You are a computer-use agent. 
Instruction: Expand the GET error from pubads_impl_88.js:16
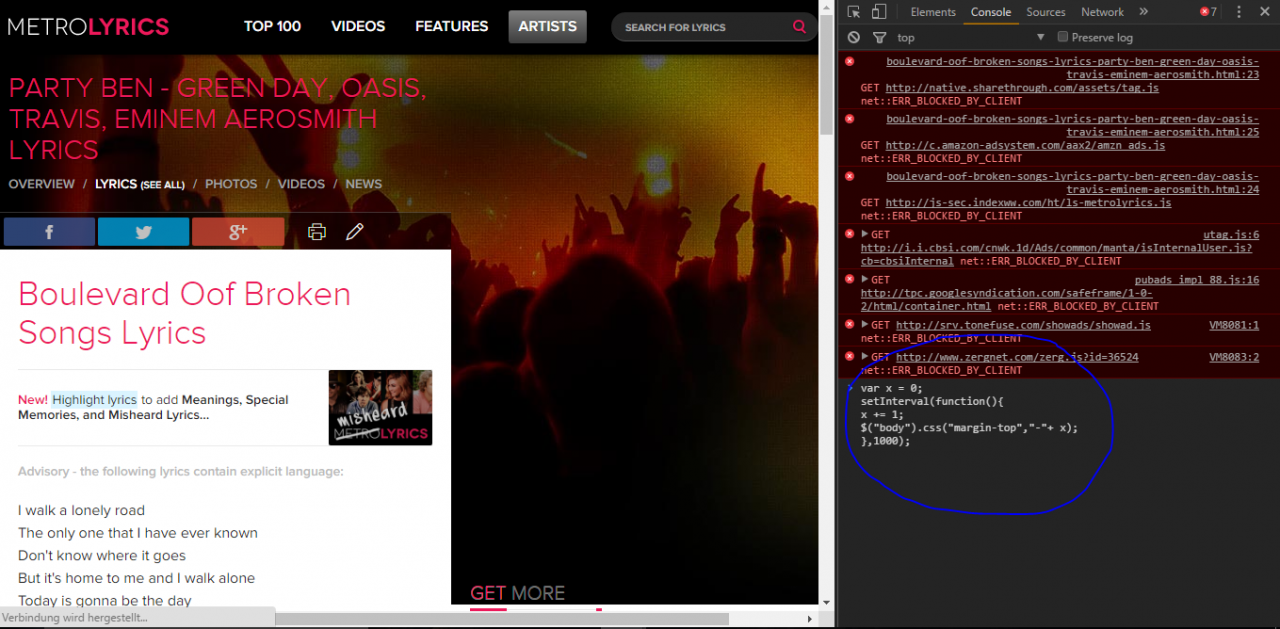865,280
